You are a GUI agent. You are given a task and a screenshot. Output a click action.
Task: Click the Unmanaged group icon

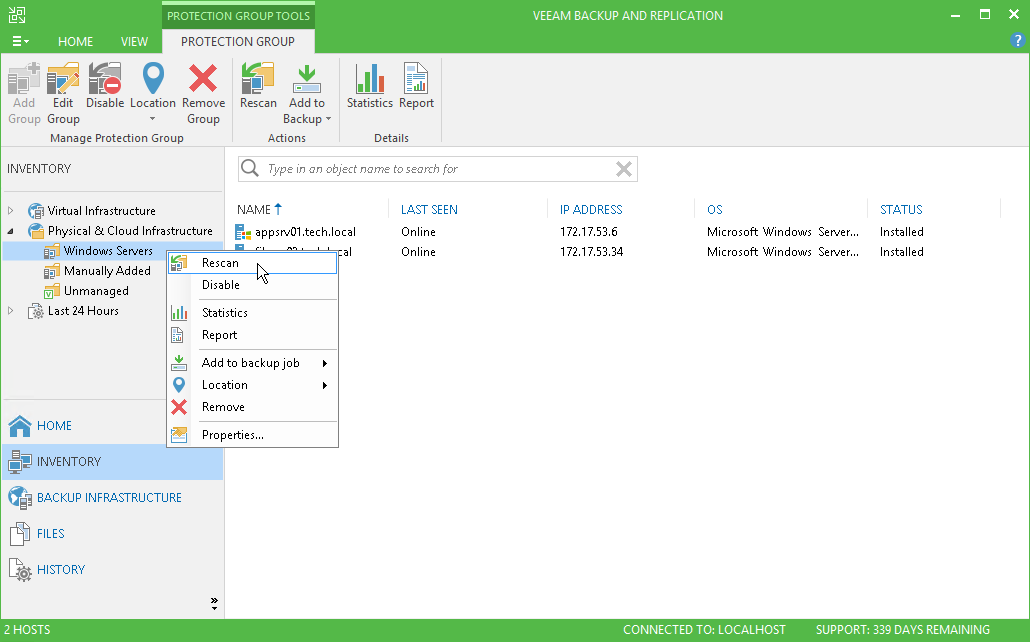point(52,291)
